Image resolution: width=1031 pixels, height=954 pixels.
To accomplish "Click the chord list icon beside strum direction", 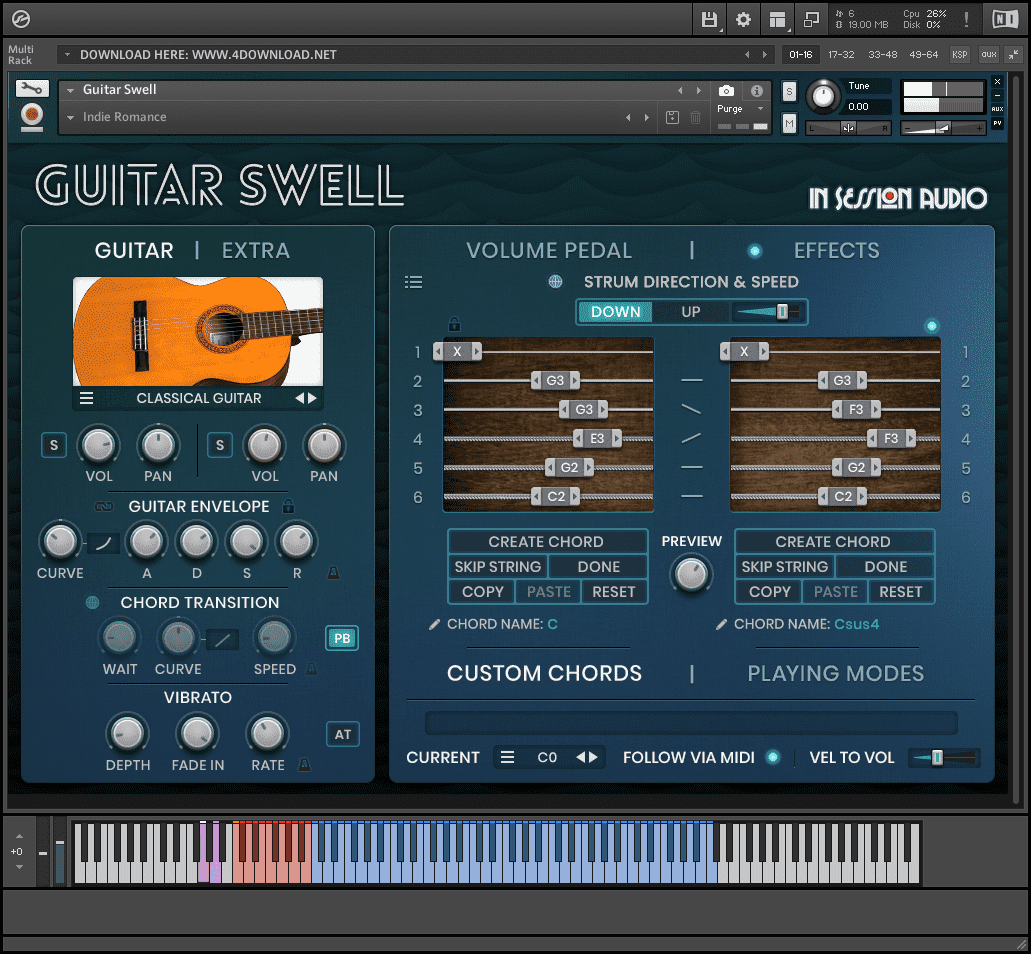I will (414, 282).
